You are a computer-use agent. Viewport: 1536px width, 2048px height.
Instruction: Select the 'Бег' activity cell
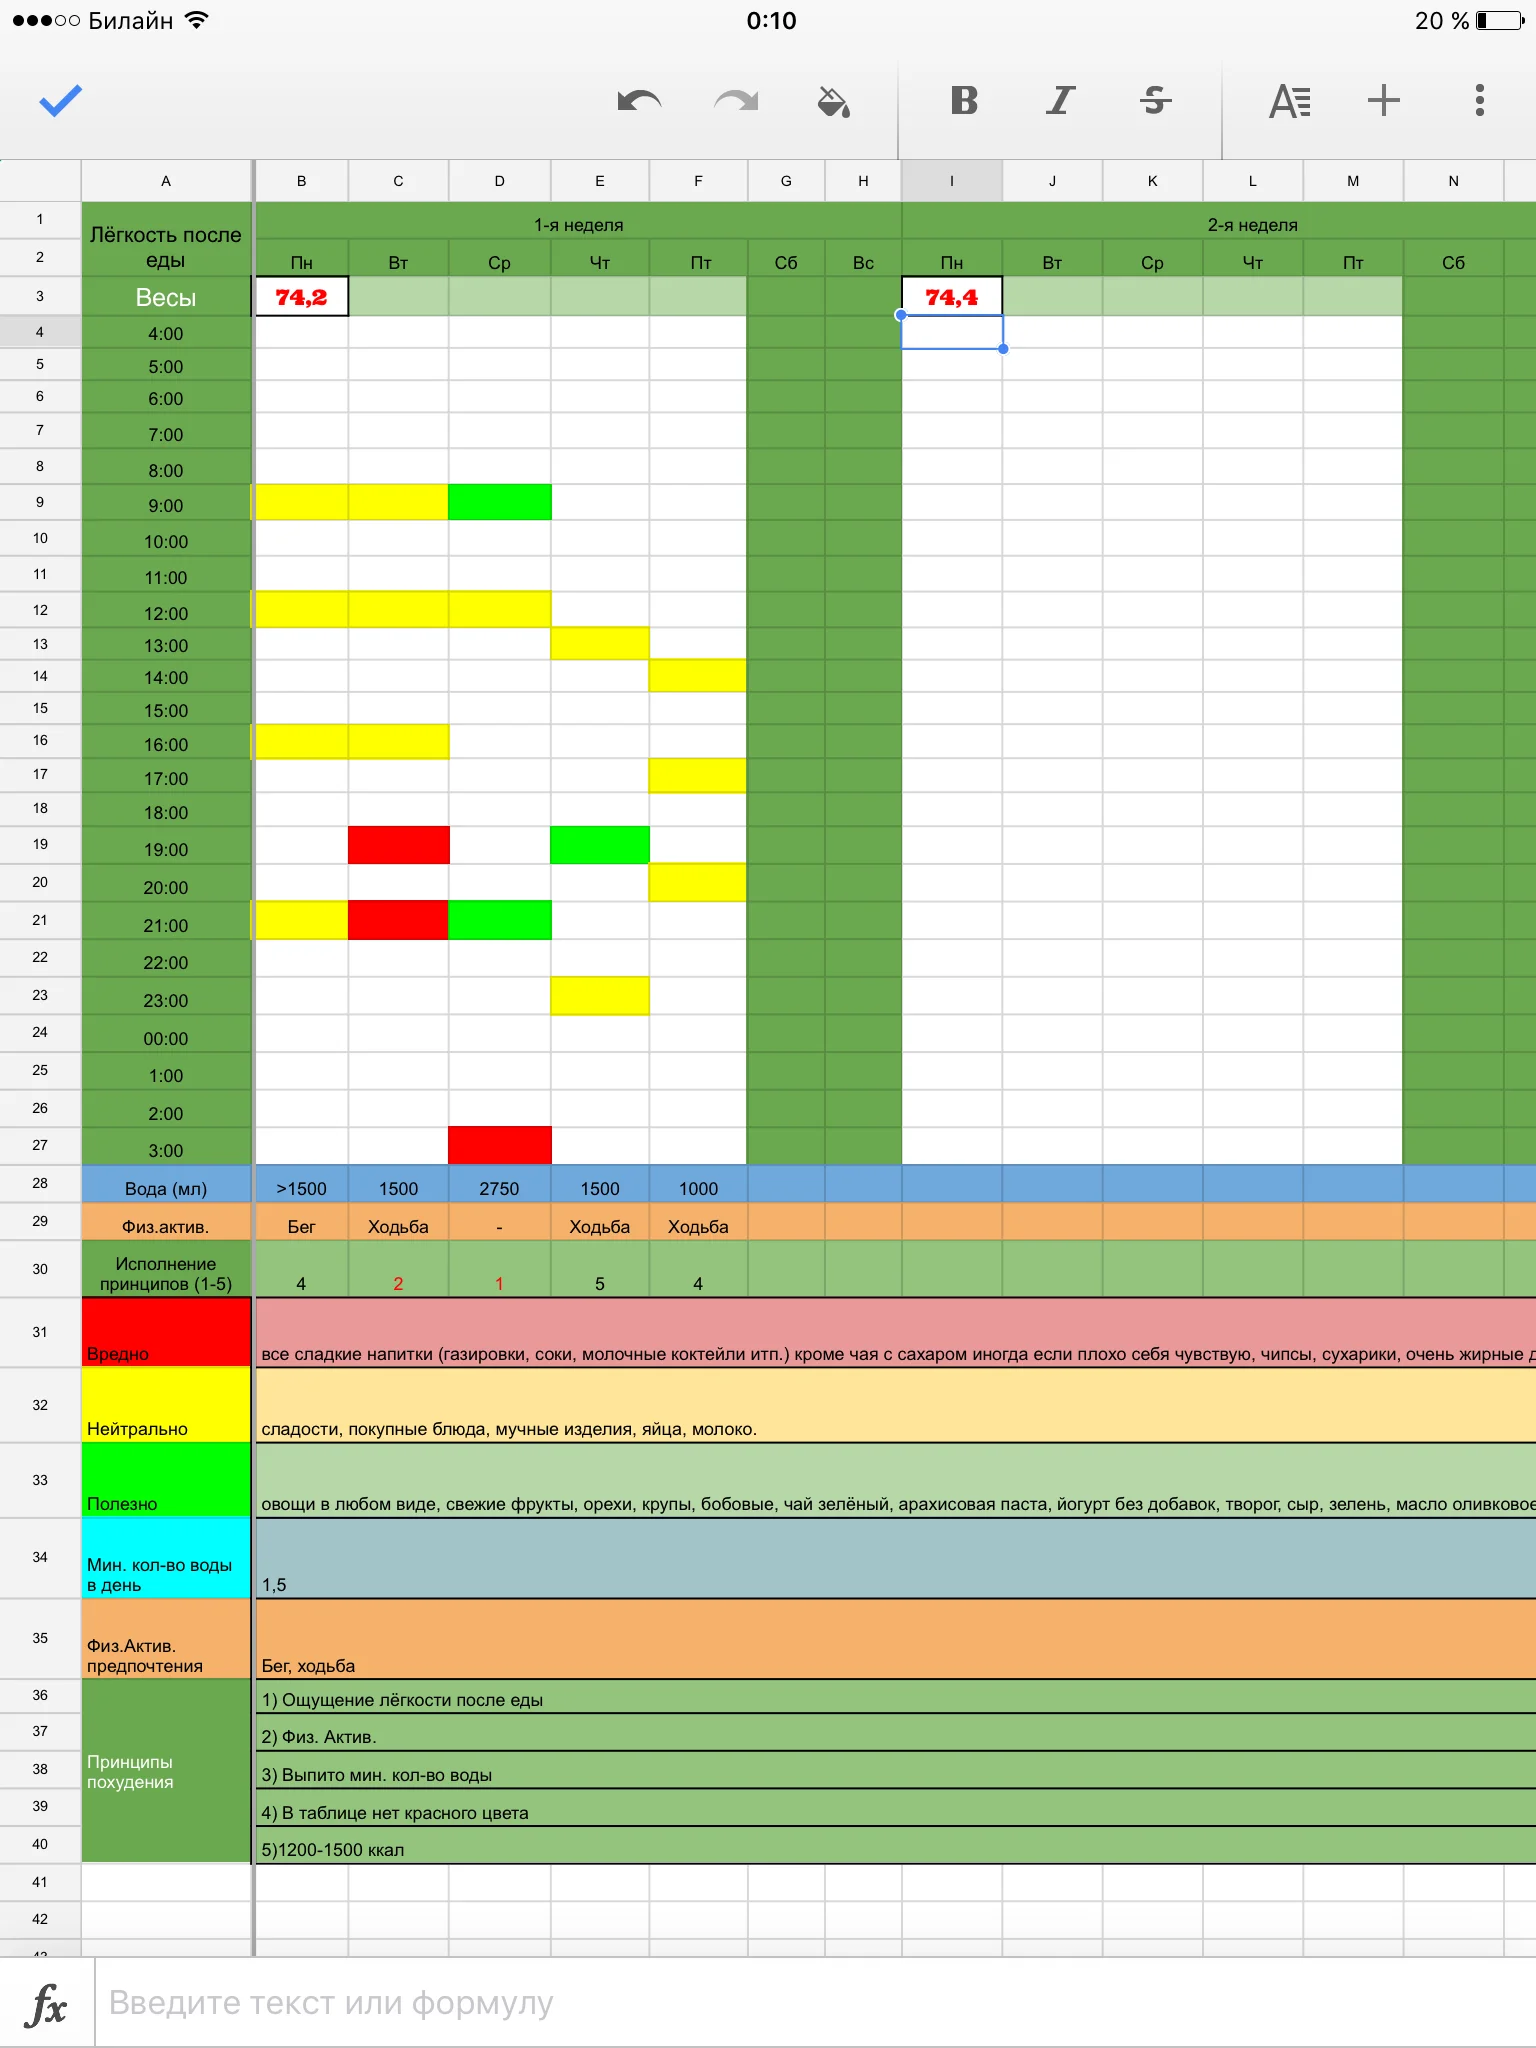(x=302, y=1222)
